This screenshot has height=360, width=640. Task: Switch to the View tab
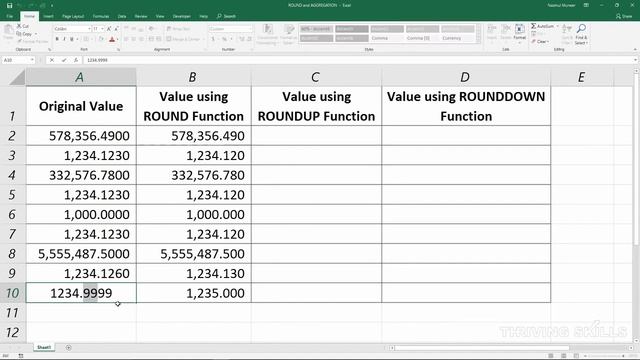pos(160,16)
